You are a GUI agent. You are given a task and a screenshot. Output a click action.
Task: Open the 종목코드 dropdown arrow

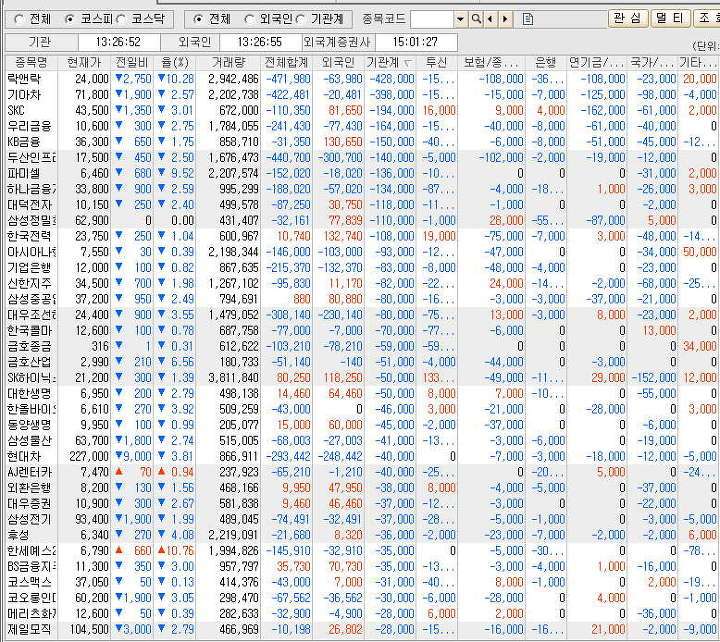pyautogui.click(x=461, y=19)
